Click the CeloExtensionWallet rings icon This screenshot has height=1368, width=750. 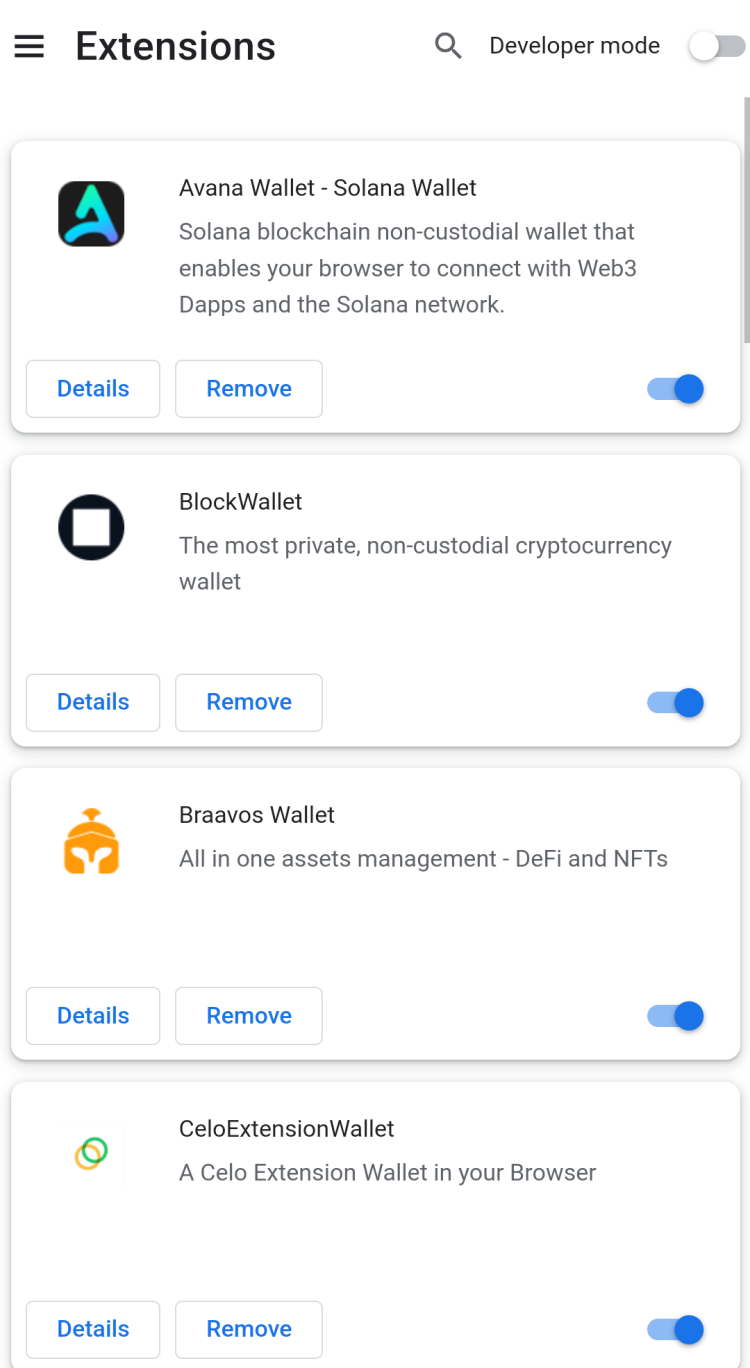tap(91, 1154)
